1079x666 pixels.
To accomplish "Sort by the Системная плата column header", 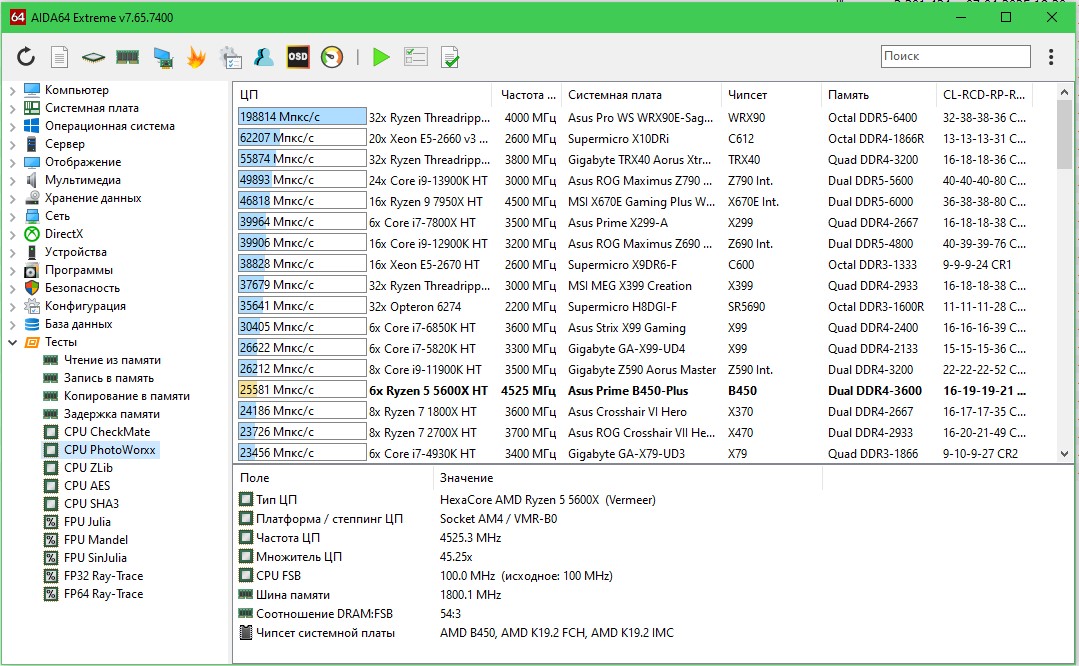I will pos(641,95).
